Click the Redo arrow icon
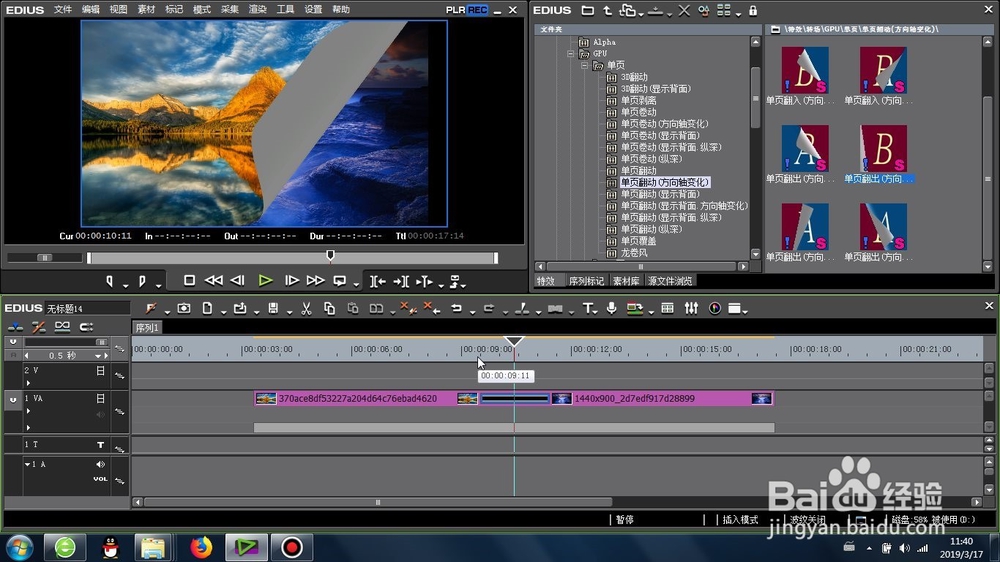The width and height of the screenshot is (1000, 562). click(489, 309)
